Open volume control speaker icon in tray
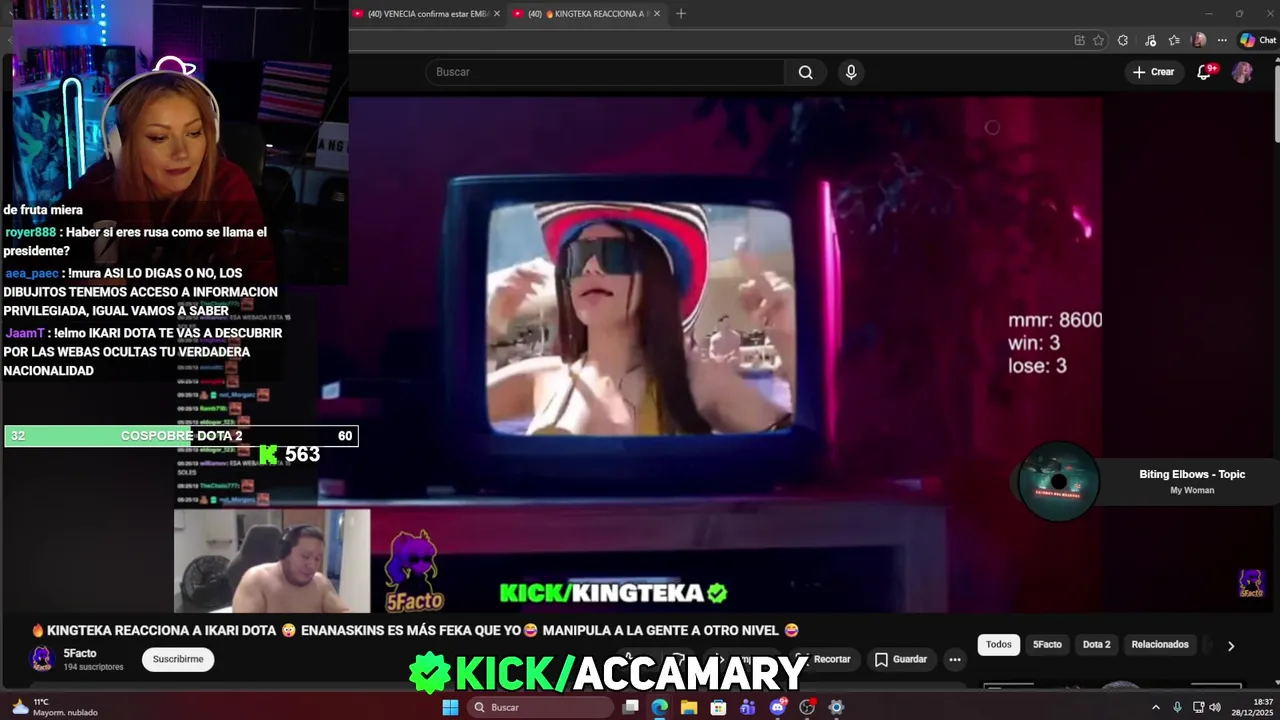This screenshot has width=1280, height=720. point(1215,707)
